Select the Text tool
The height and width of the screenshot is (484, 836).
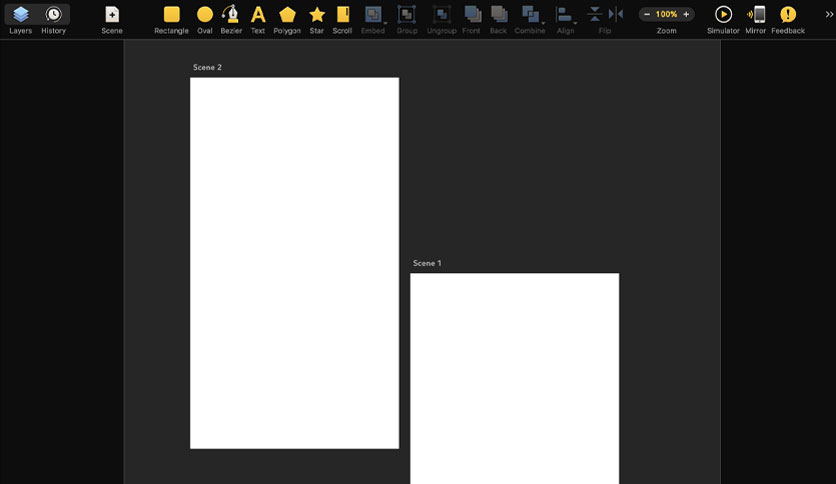pyautogui.click(x=258, y=20)
